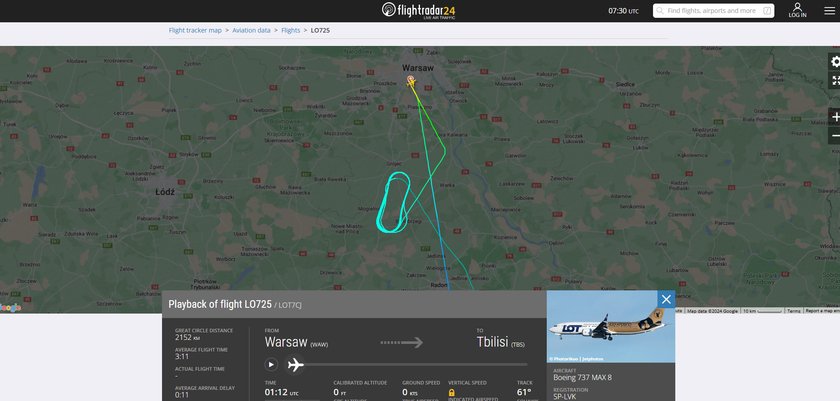Click the playback progress airplane handle
Screen dimensions: 840x401
(296, 365)
